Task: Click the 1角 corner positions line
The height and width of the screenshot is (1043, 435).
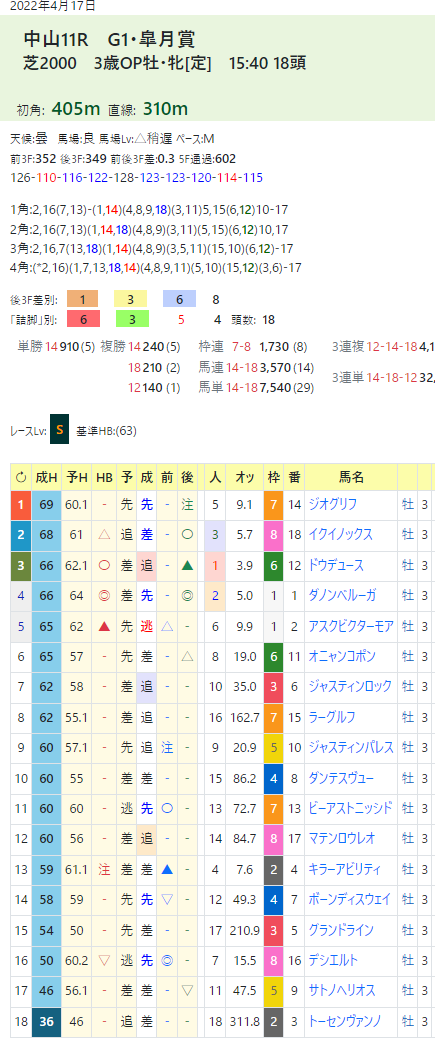Action: pos(150,210)
